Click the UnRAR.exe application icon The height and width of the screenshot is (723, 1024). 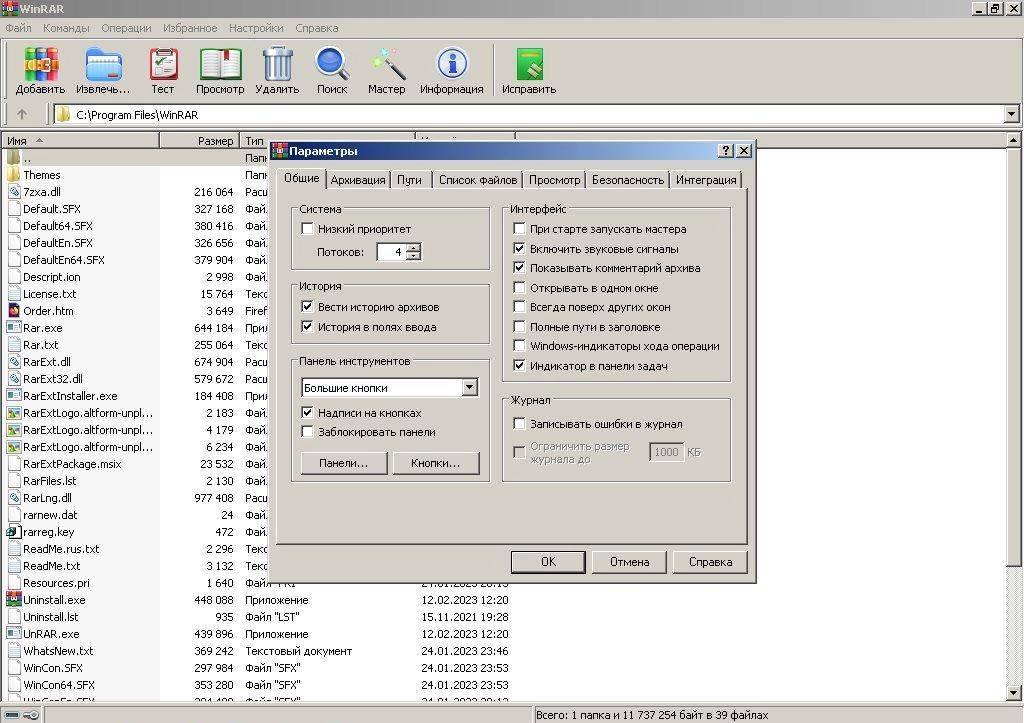[x=14, y=633]
